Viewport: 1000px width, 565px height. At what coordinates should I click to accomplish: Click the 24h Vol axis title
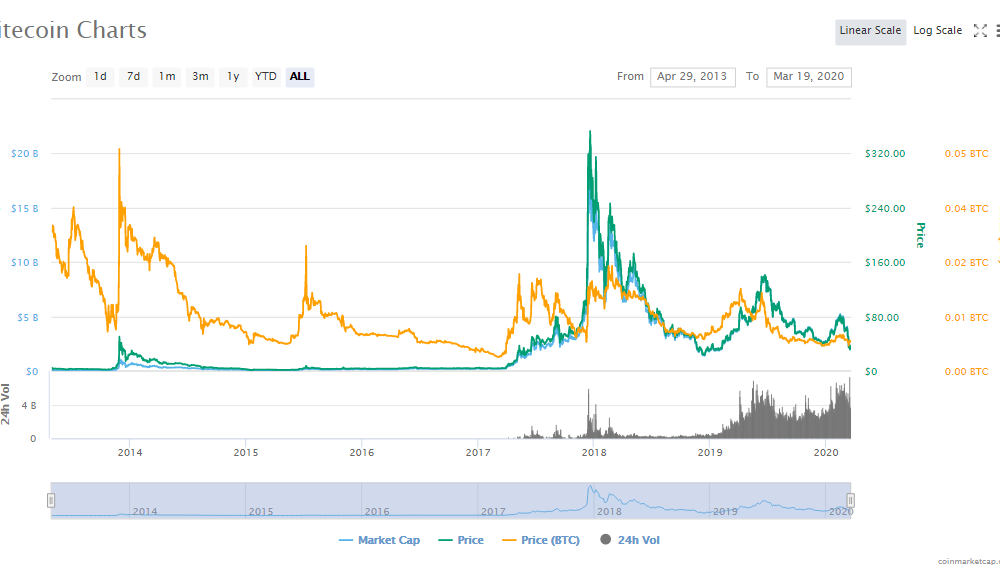tap(6, 404)
